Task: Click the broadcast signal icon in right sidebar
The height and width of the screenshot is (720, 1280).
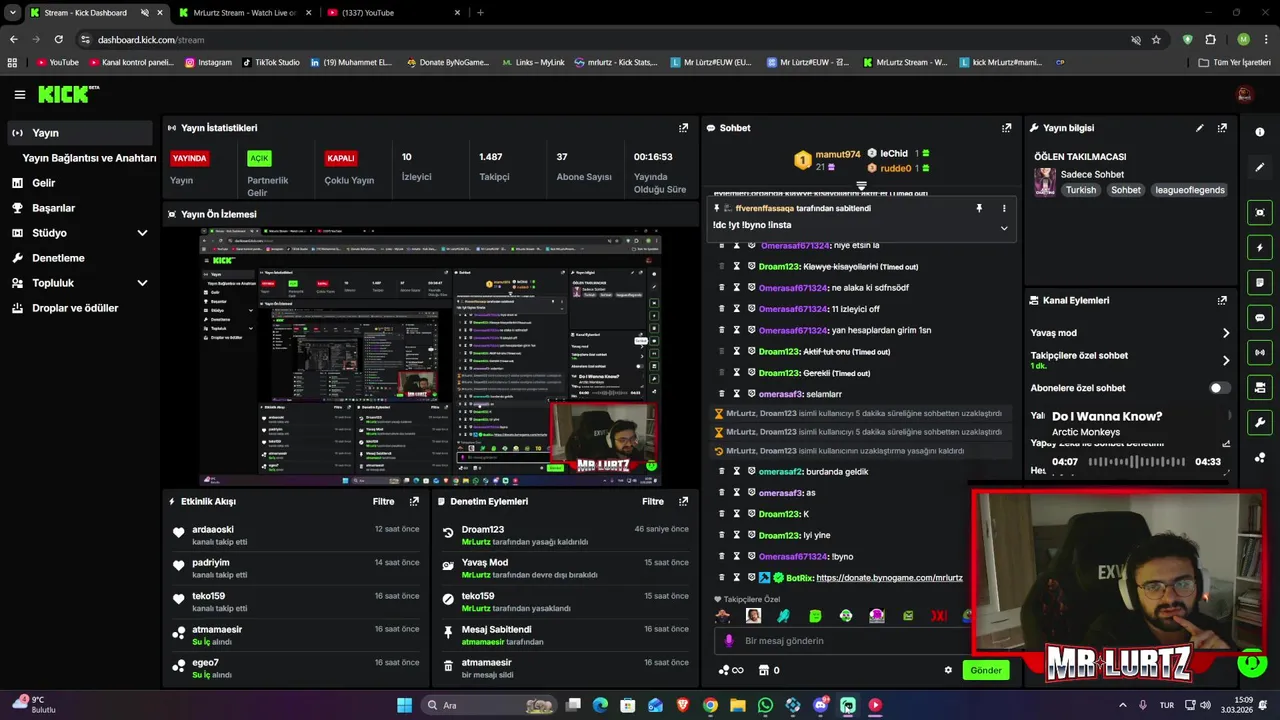Action: (1260, 352)
